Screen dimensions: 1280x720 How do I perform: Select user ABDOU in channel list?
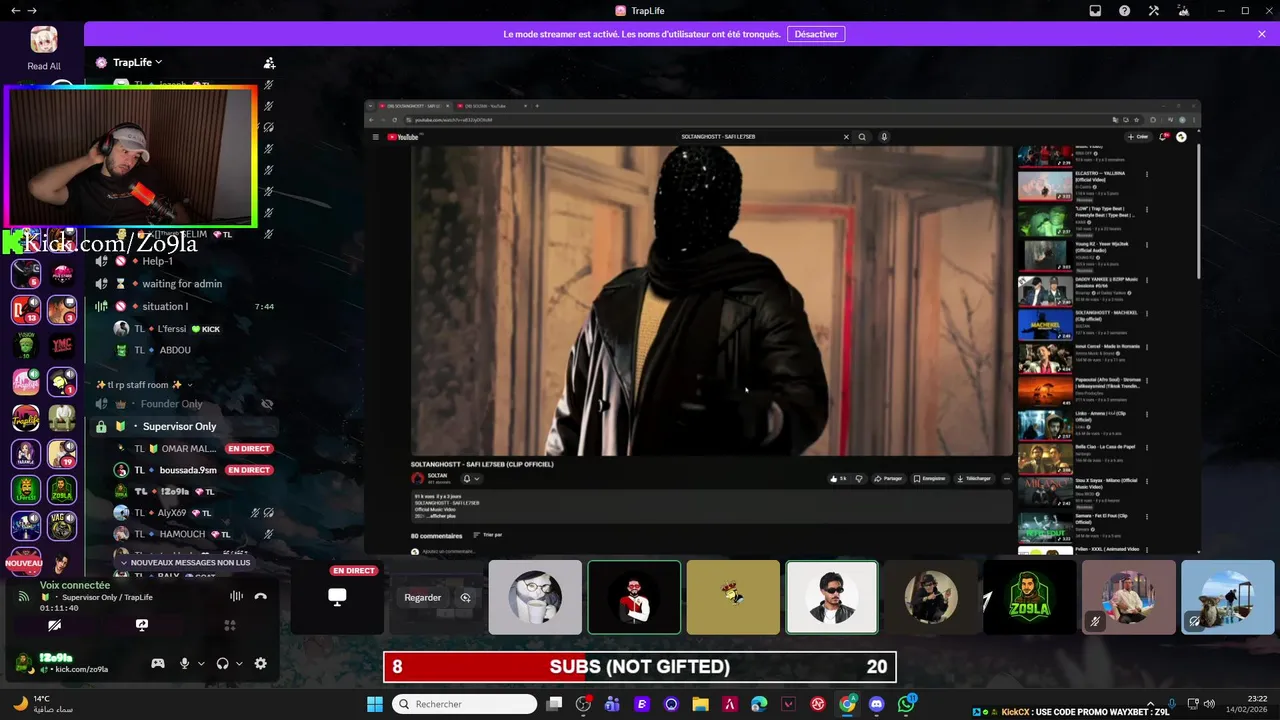click(175, 350)
